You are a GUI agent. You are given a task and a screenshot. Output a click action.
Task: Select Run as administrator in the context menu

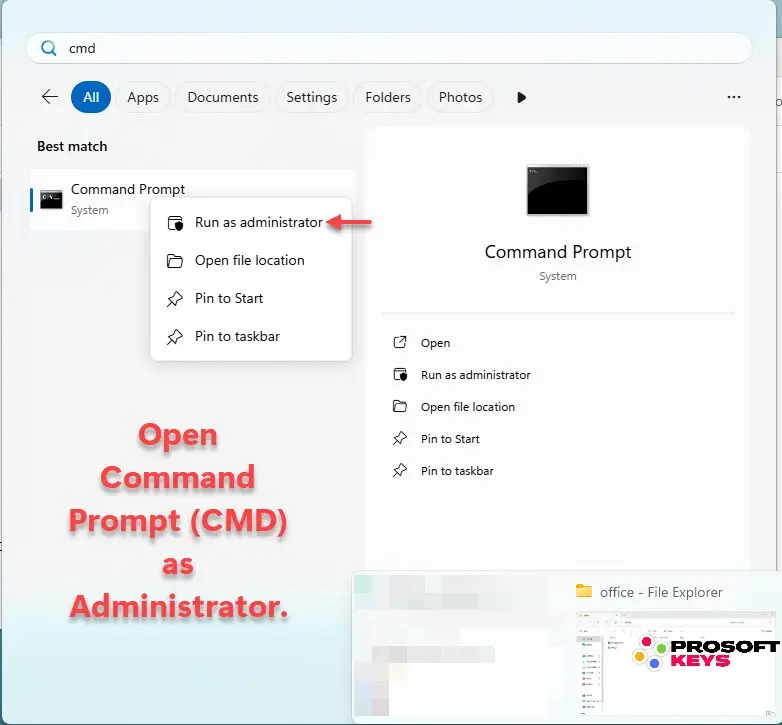[258, 223]
